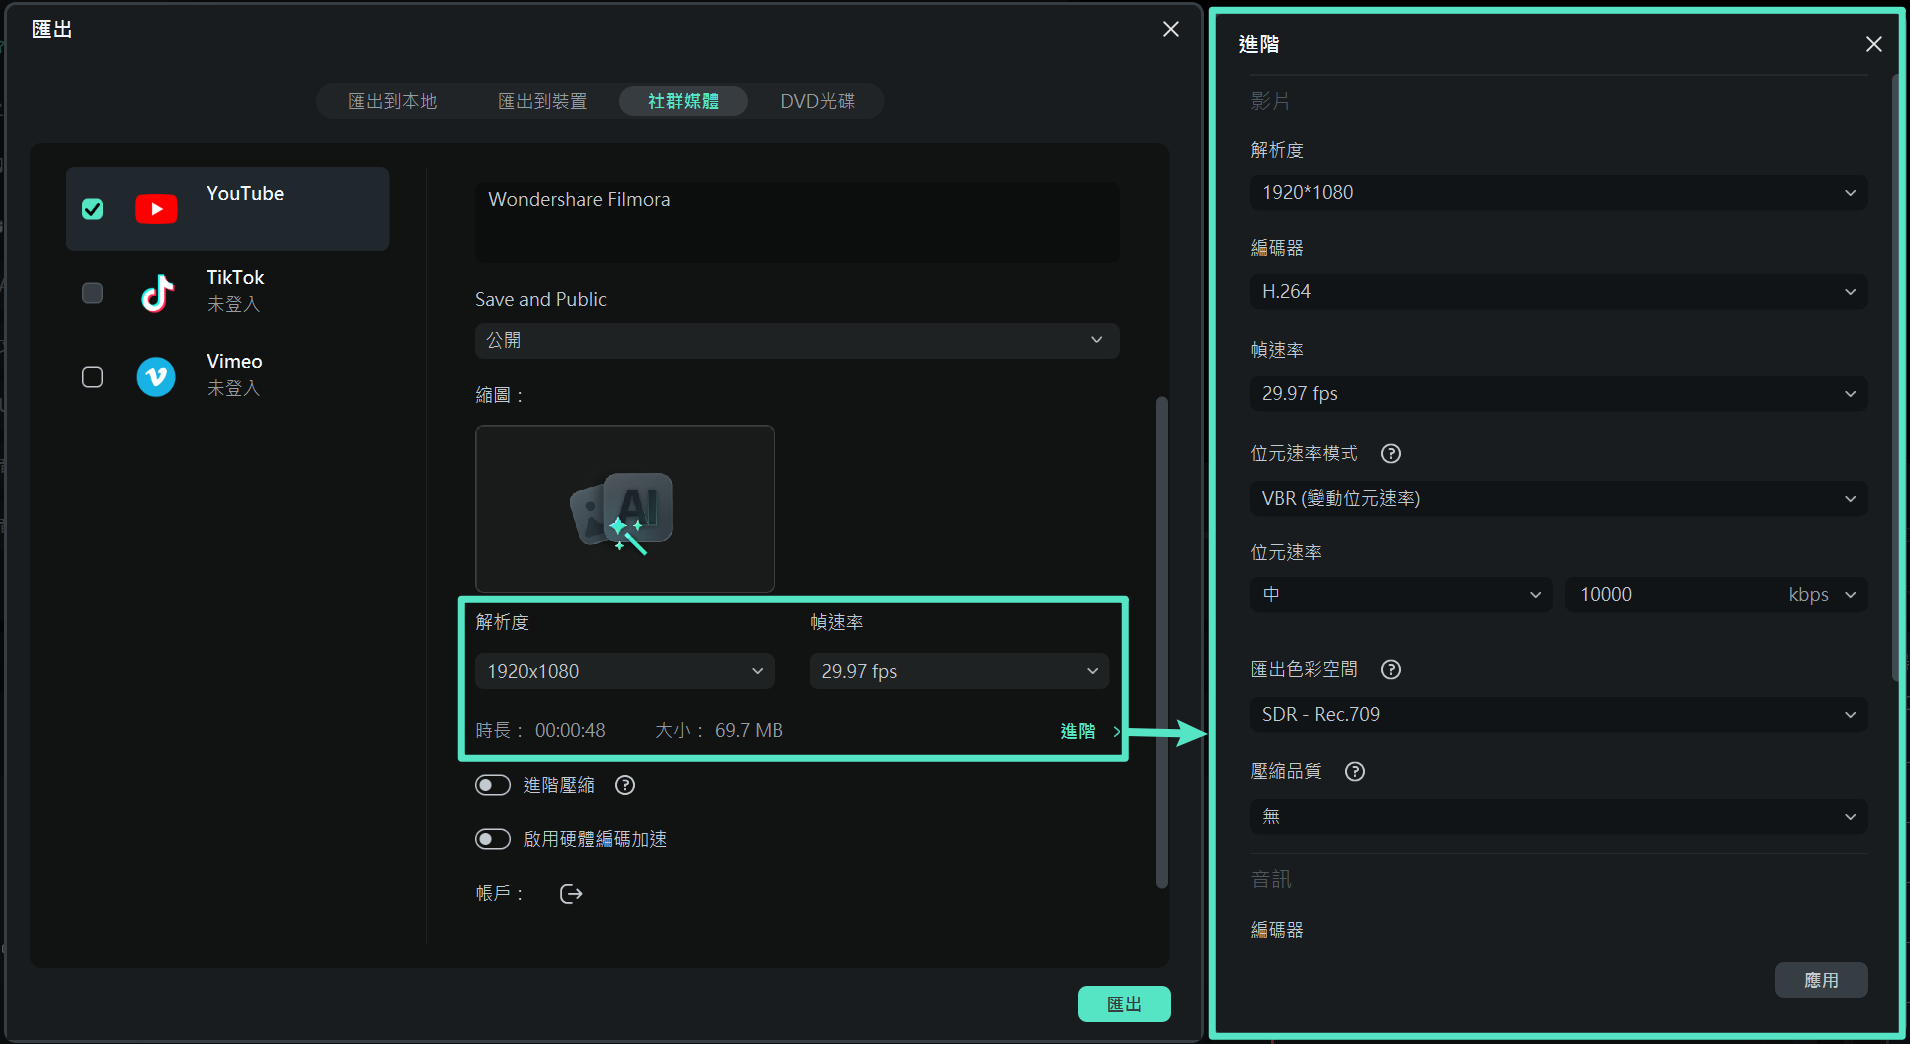Click the 時長 00:00:48 duration text
This screenshot has height=1044, width=1910.
541,730
